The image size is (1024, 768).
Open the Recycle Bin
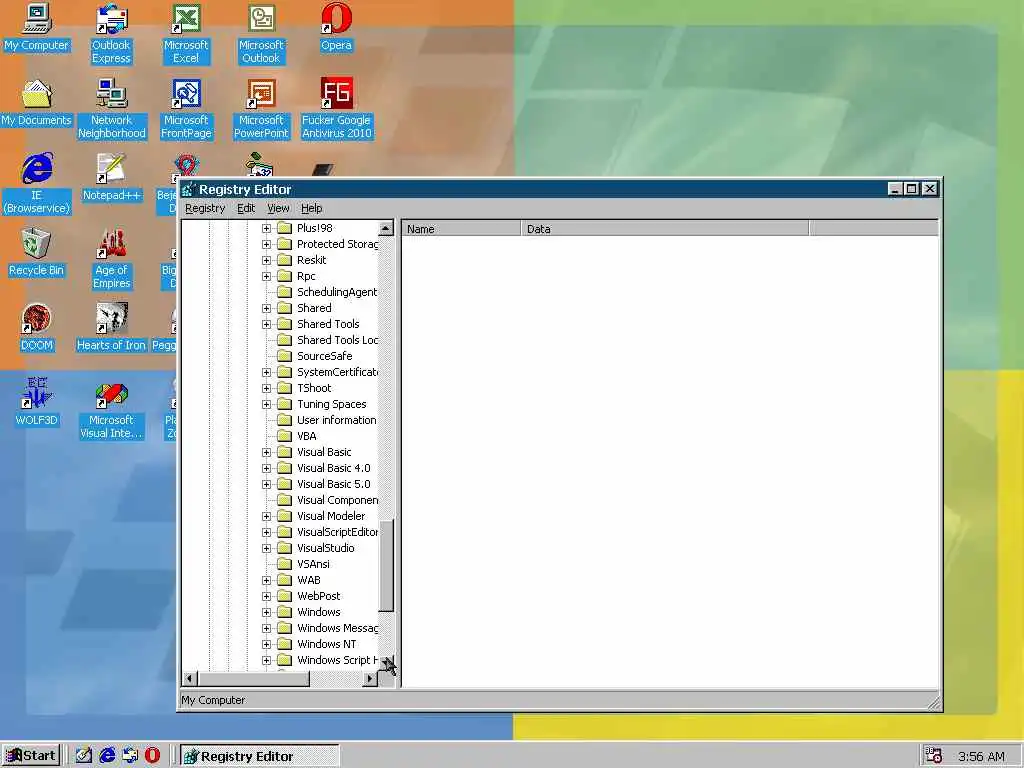(37, 253)
